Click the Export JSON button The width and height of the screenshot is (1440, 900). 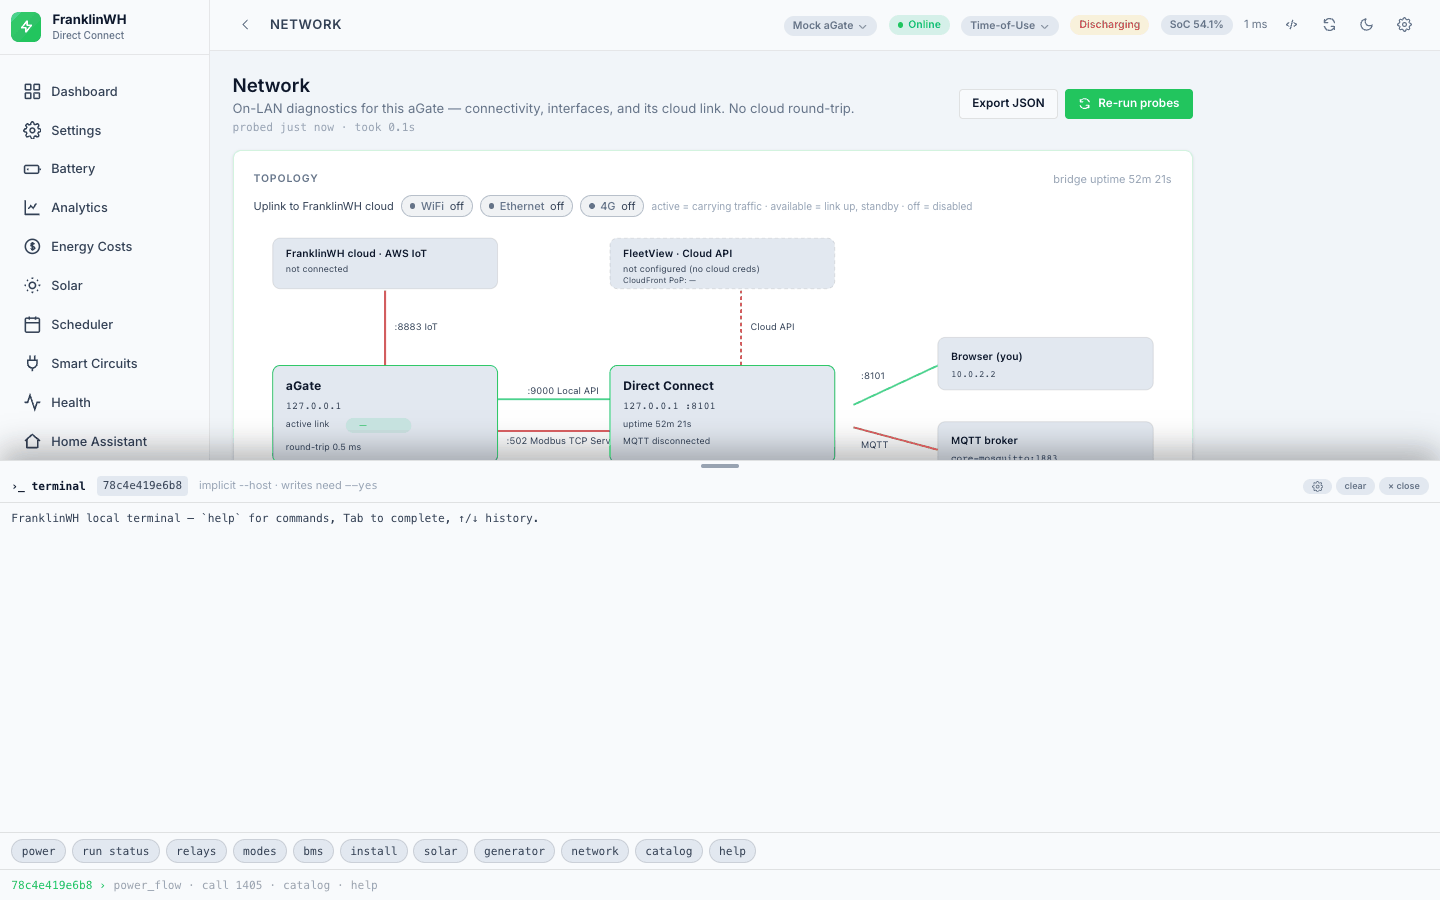(x=1008, y=104)
